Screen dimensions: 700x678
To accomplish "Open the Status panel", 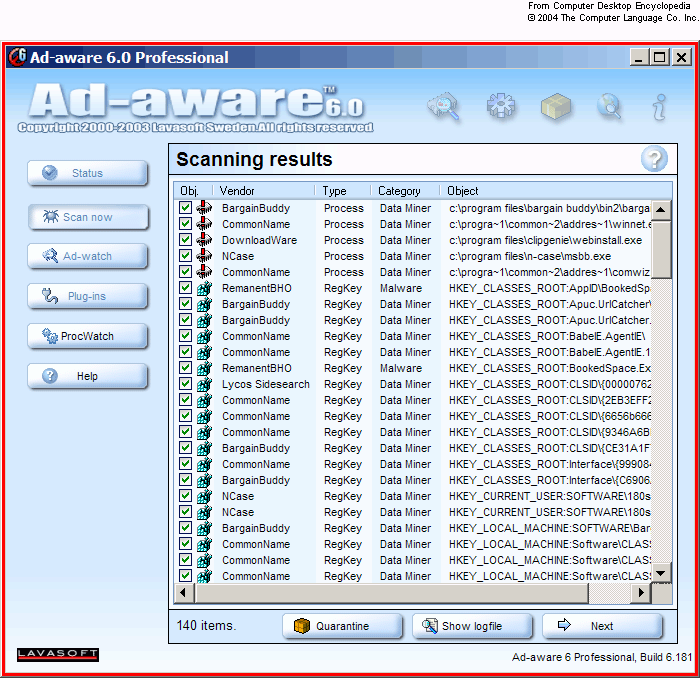I will pyautogui.click(x=88, y=173).
